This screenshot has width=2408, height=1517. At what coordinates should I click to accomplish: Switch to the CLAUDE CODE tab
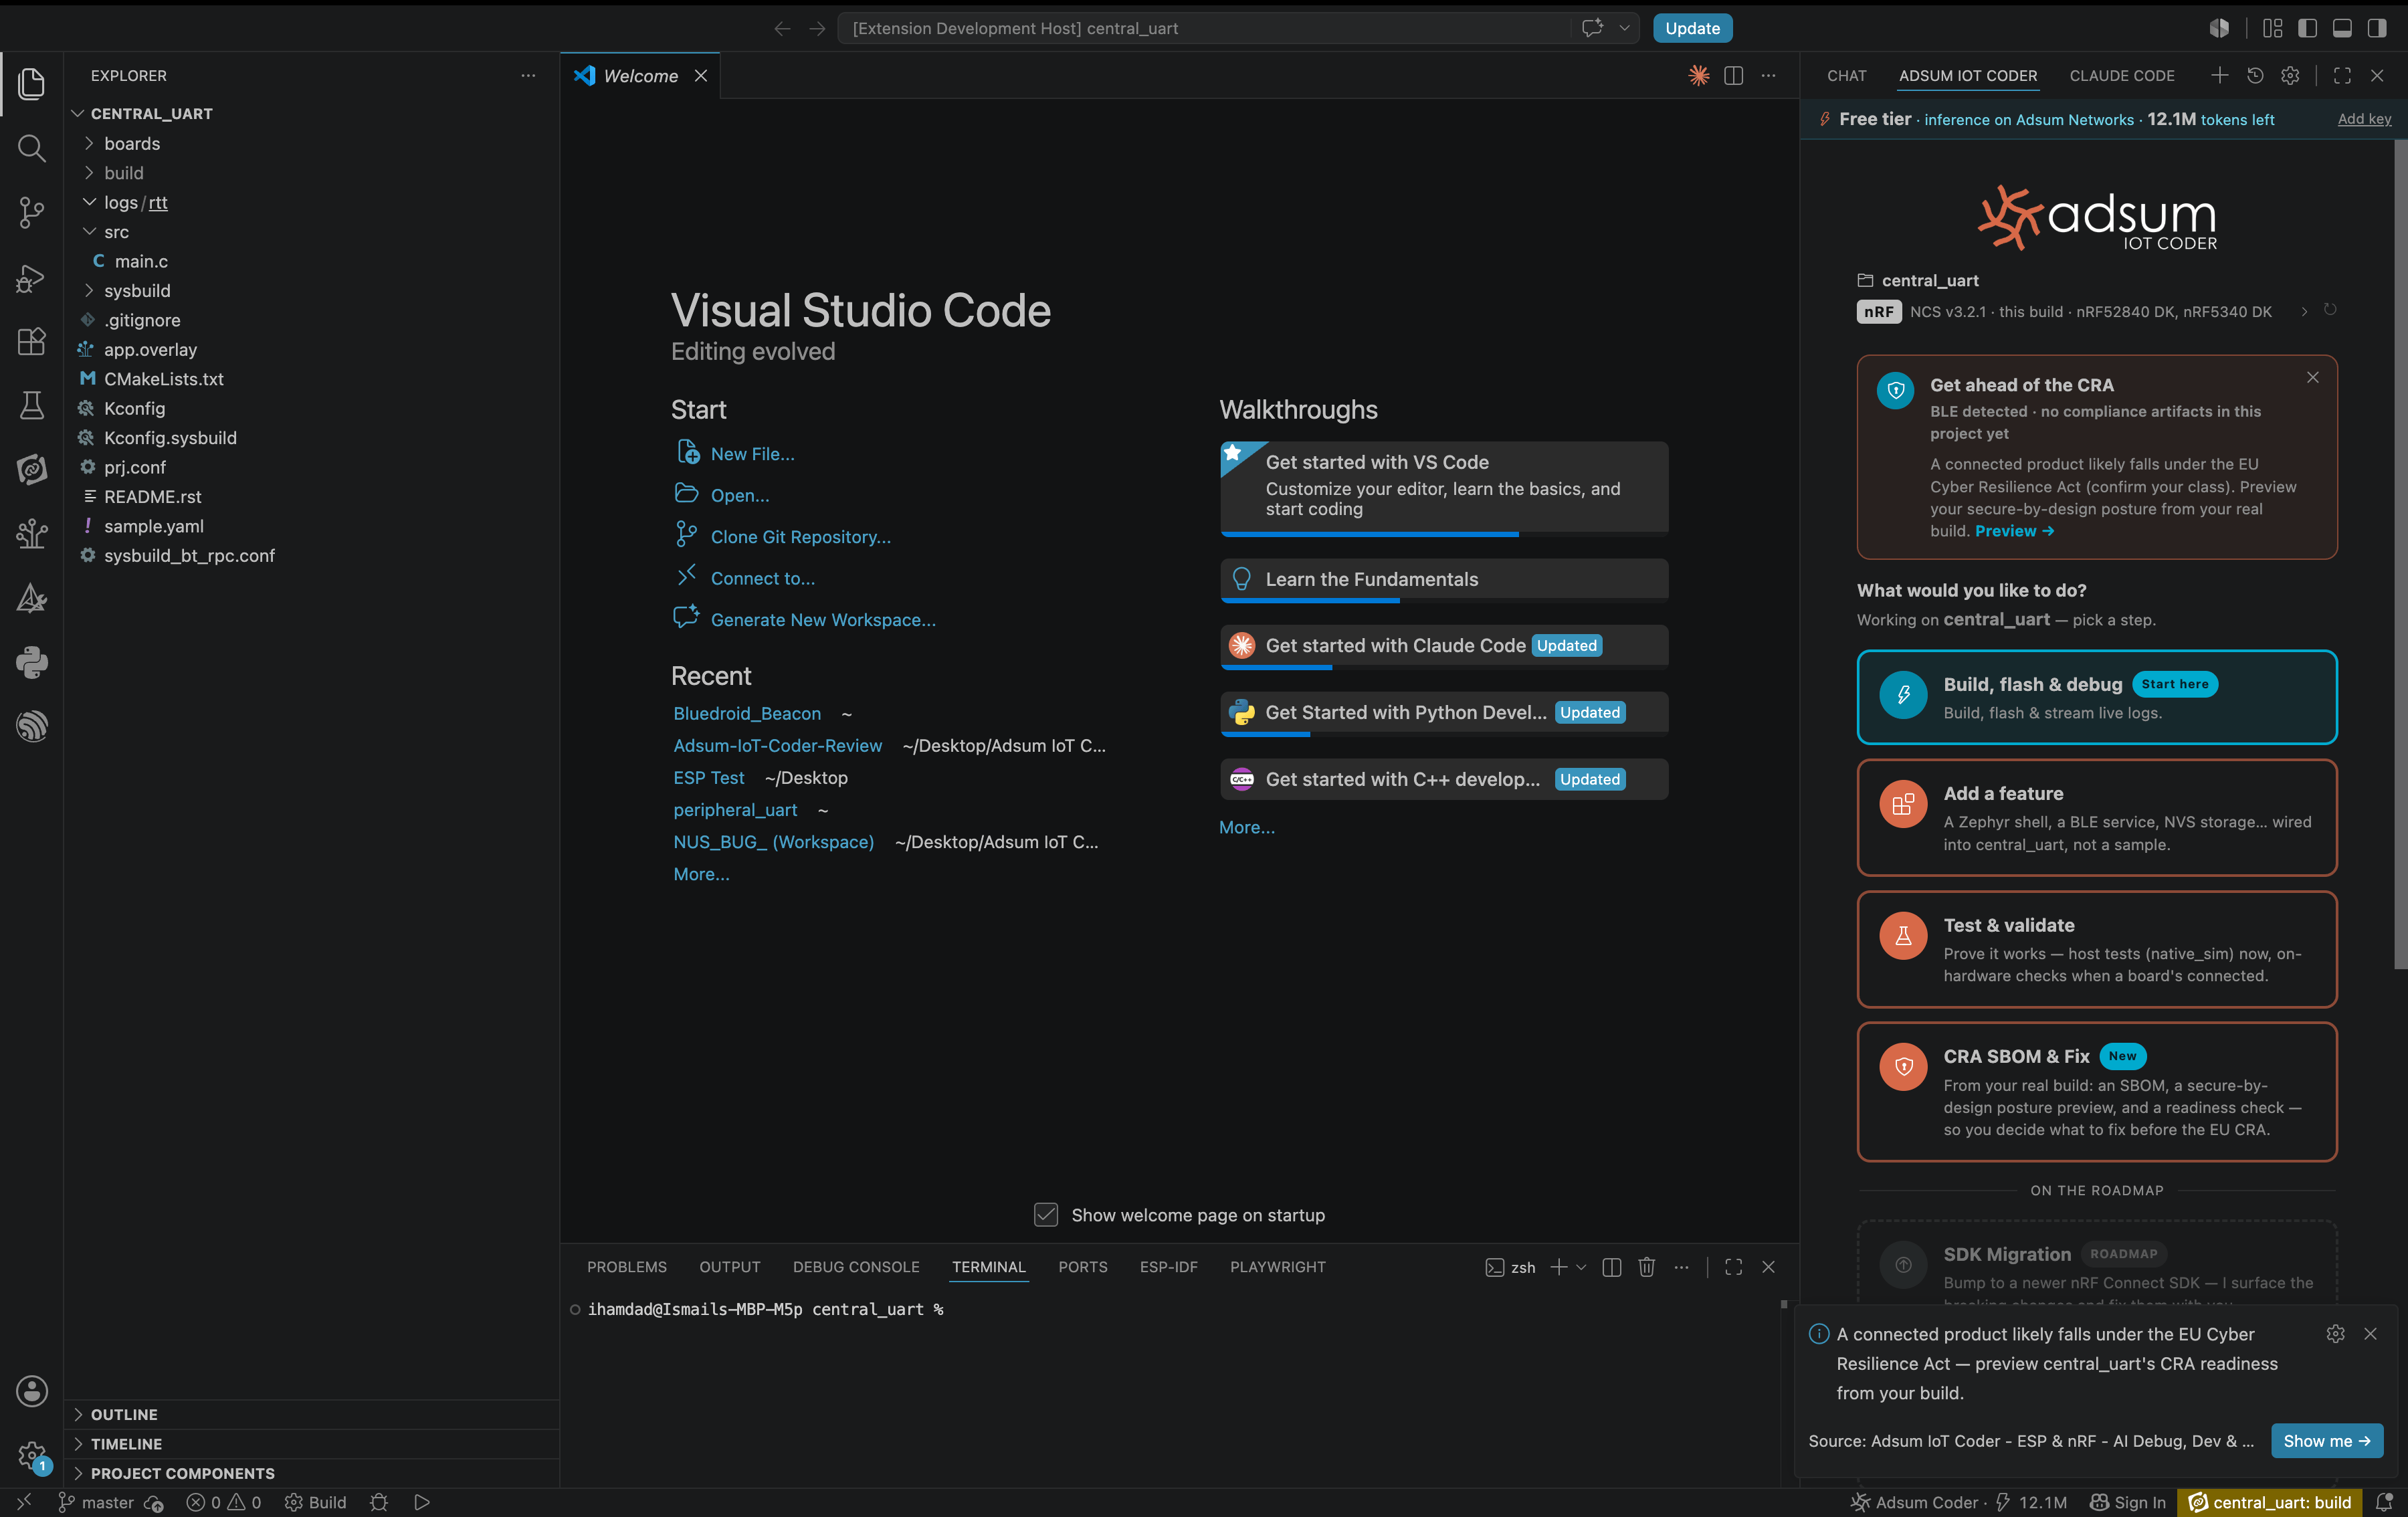[x=2122, y=76]
